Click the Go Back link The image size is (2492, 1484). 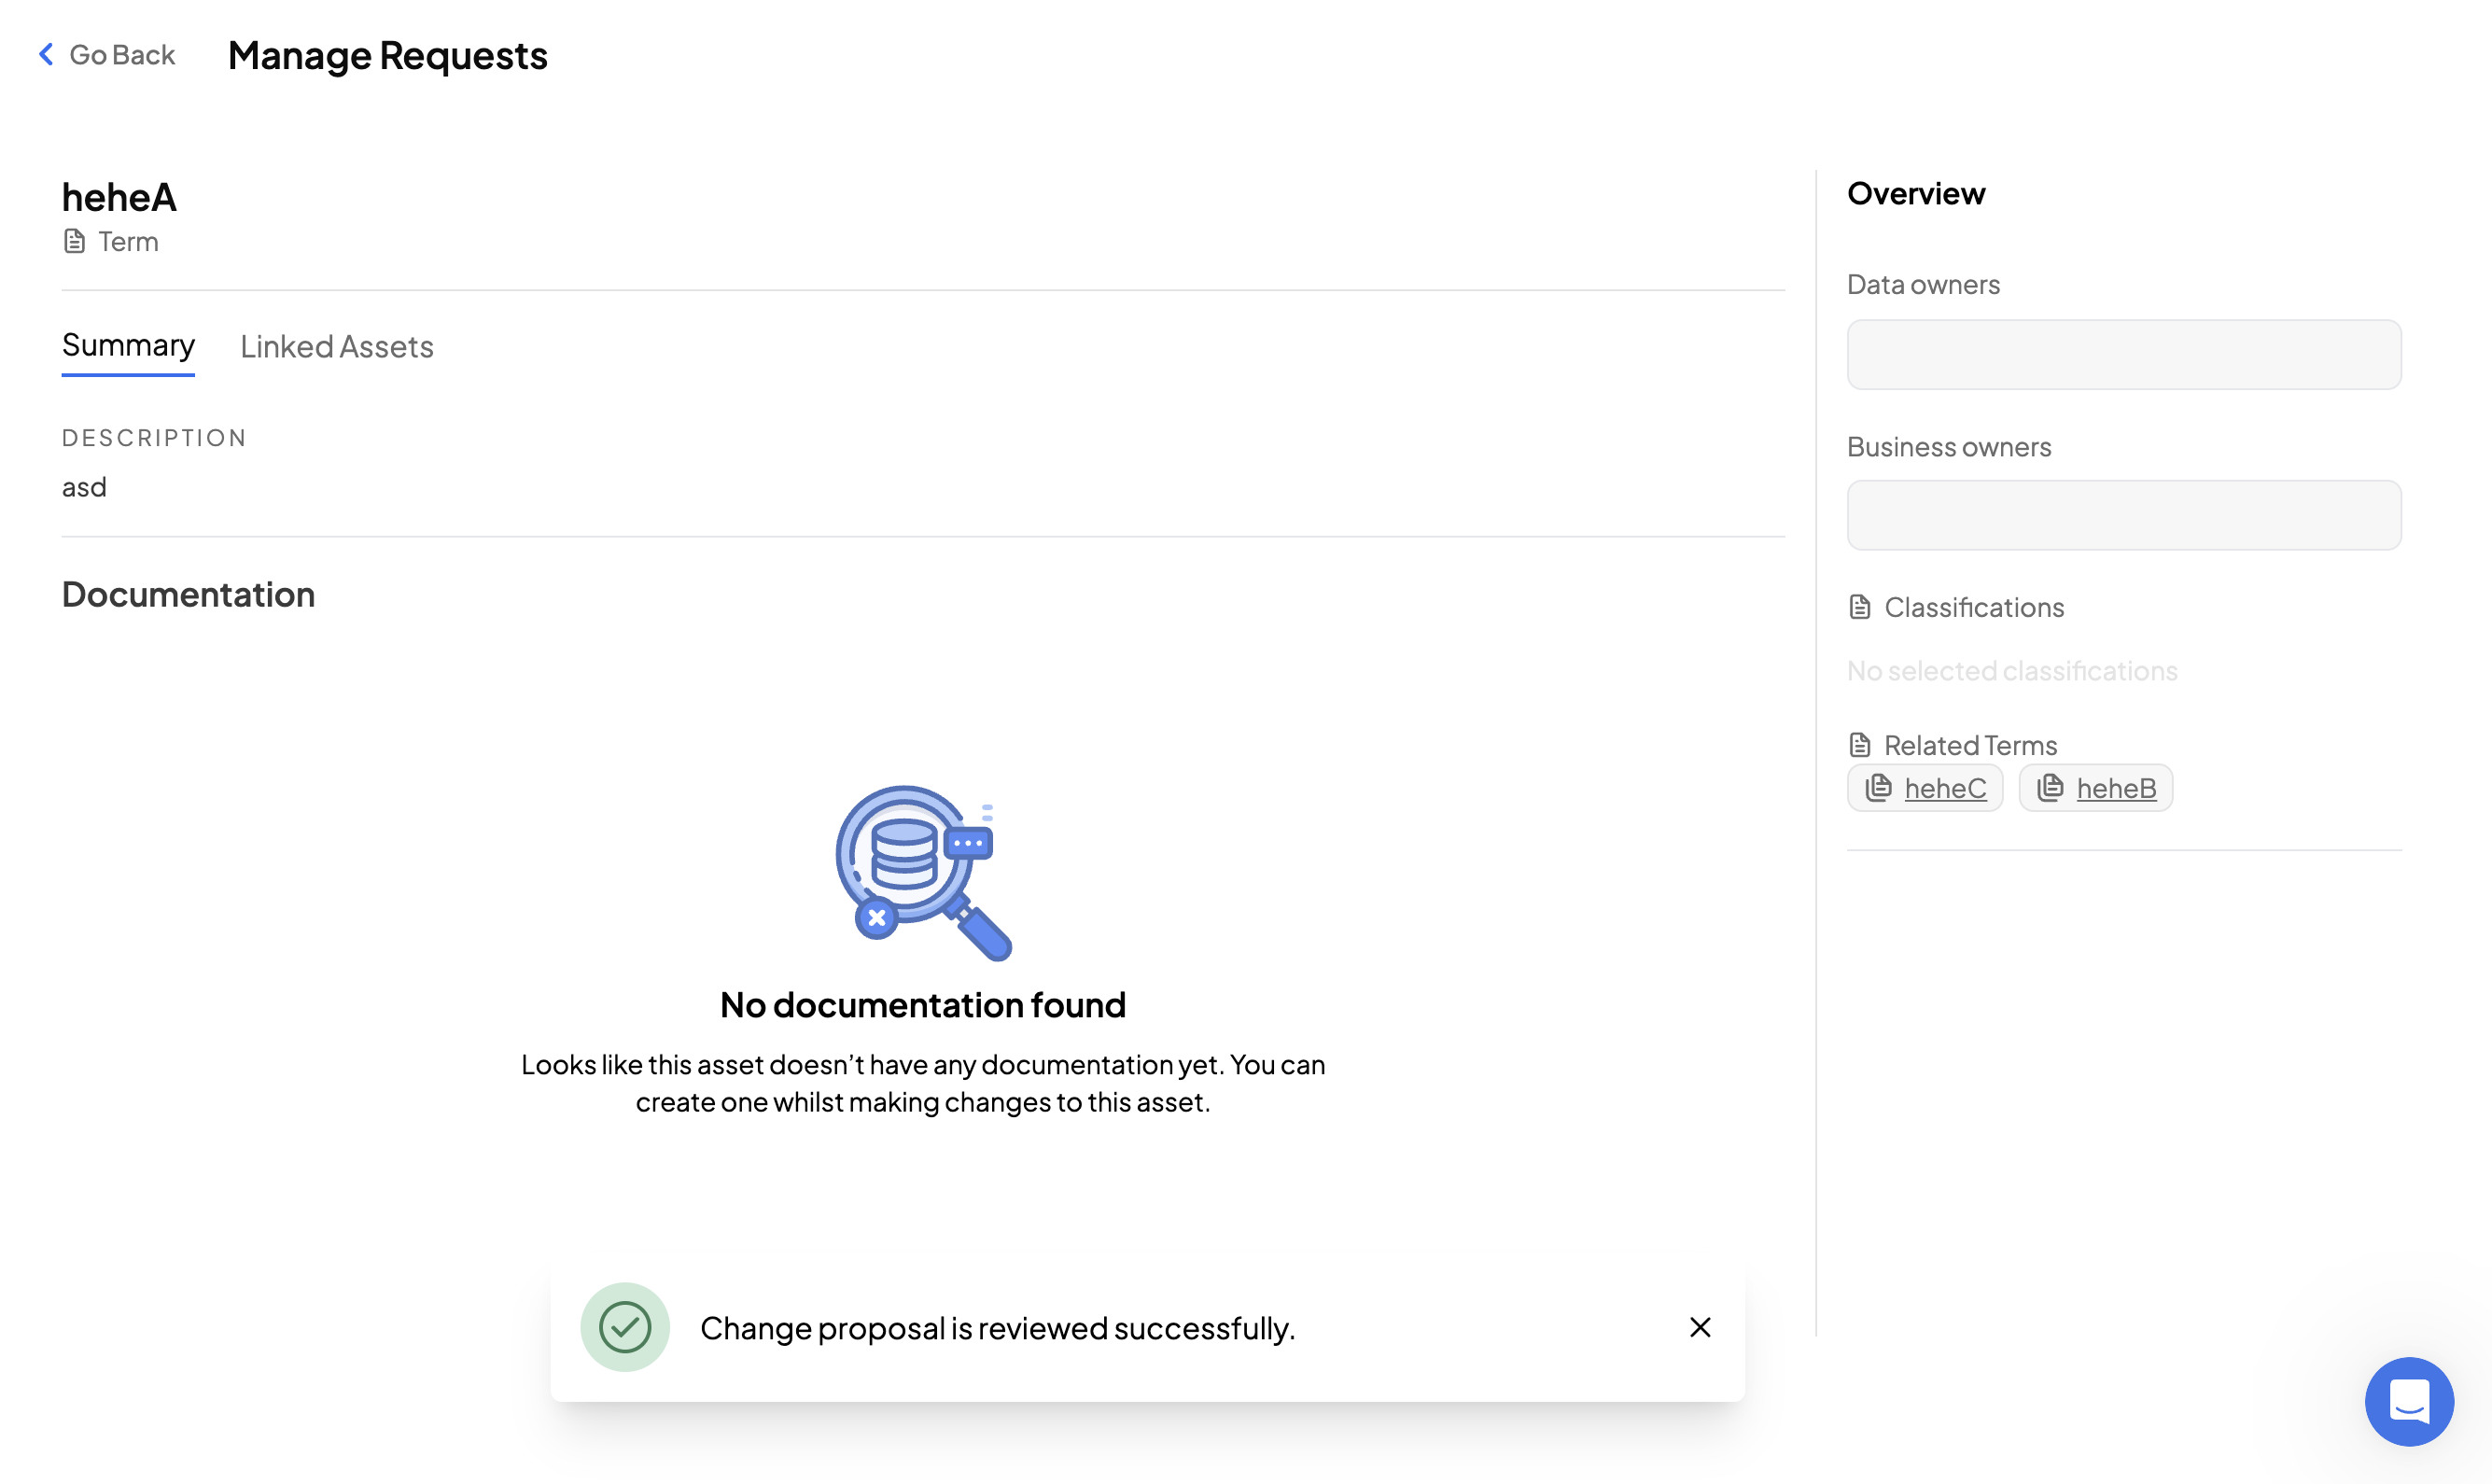coord(121,55)
